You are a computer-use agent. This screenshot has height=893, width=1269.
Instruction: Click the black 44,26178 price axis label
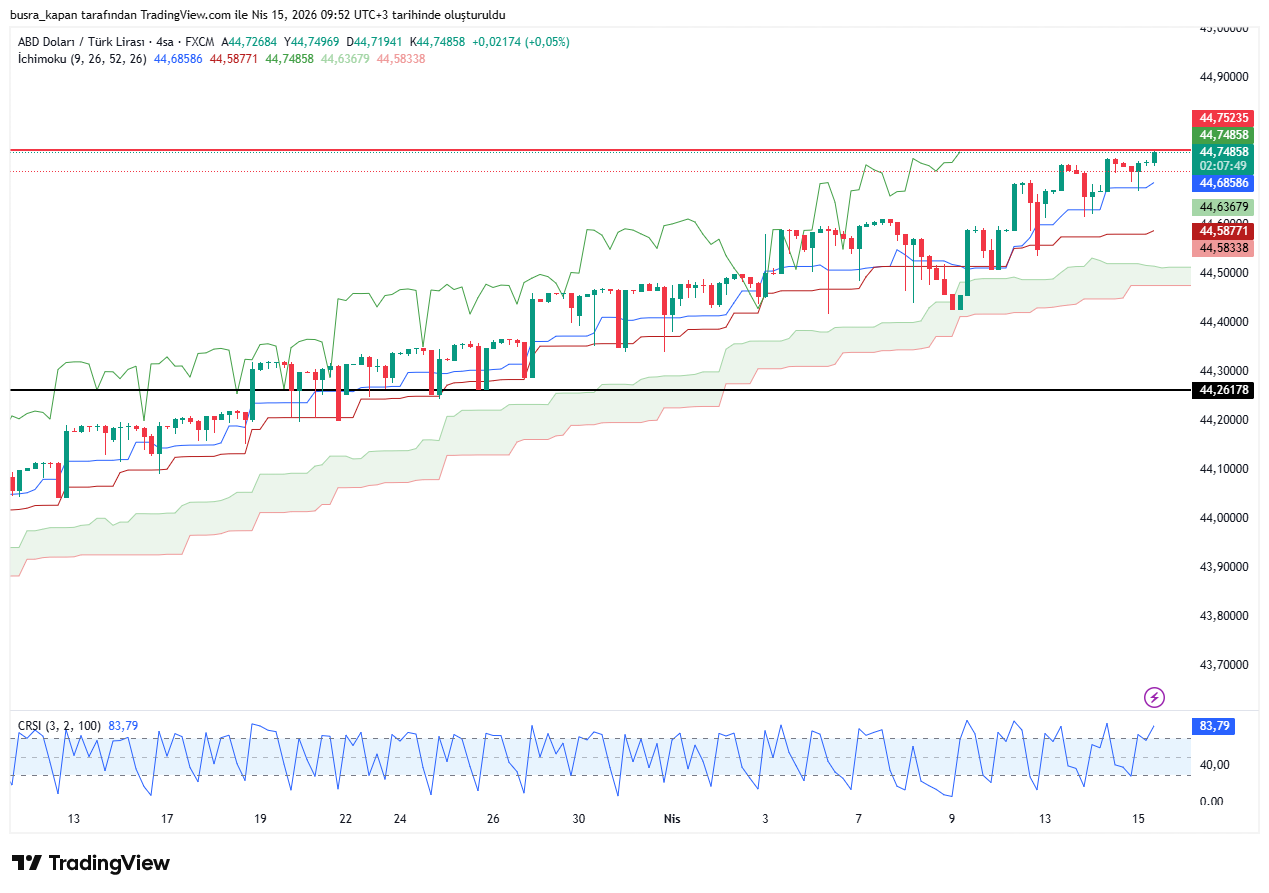[x=1223, y=390]
